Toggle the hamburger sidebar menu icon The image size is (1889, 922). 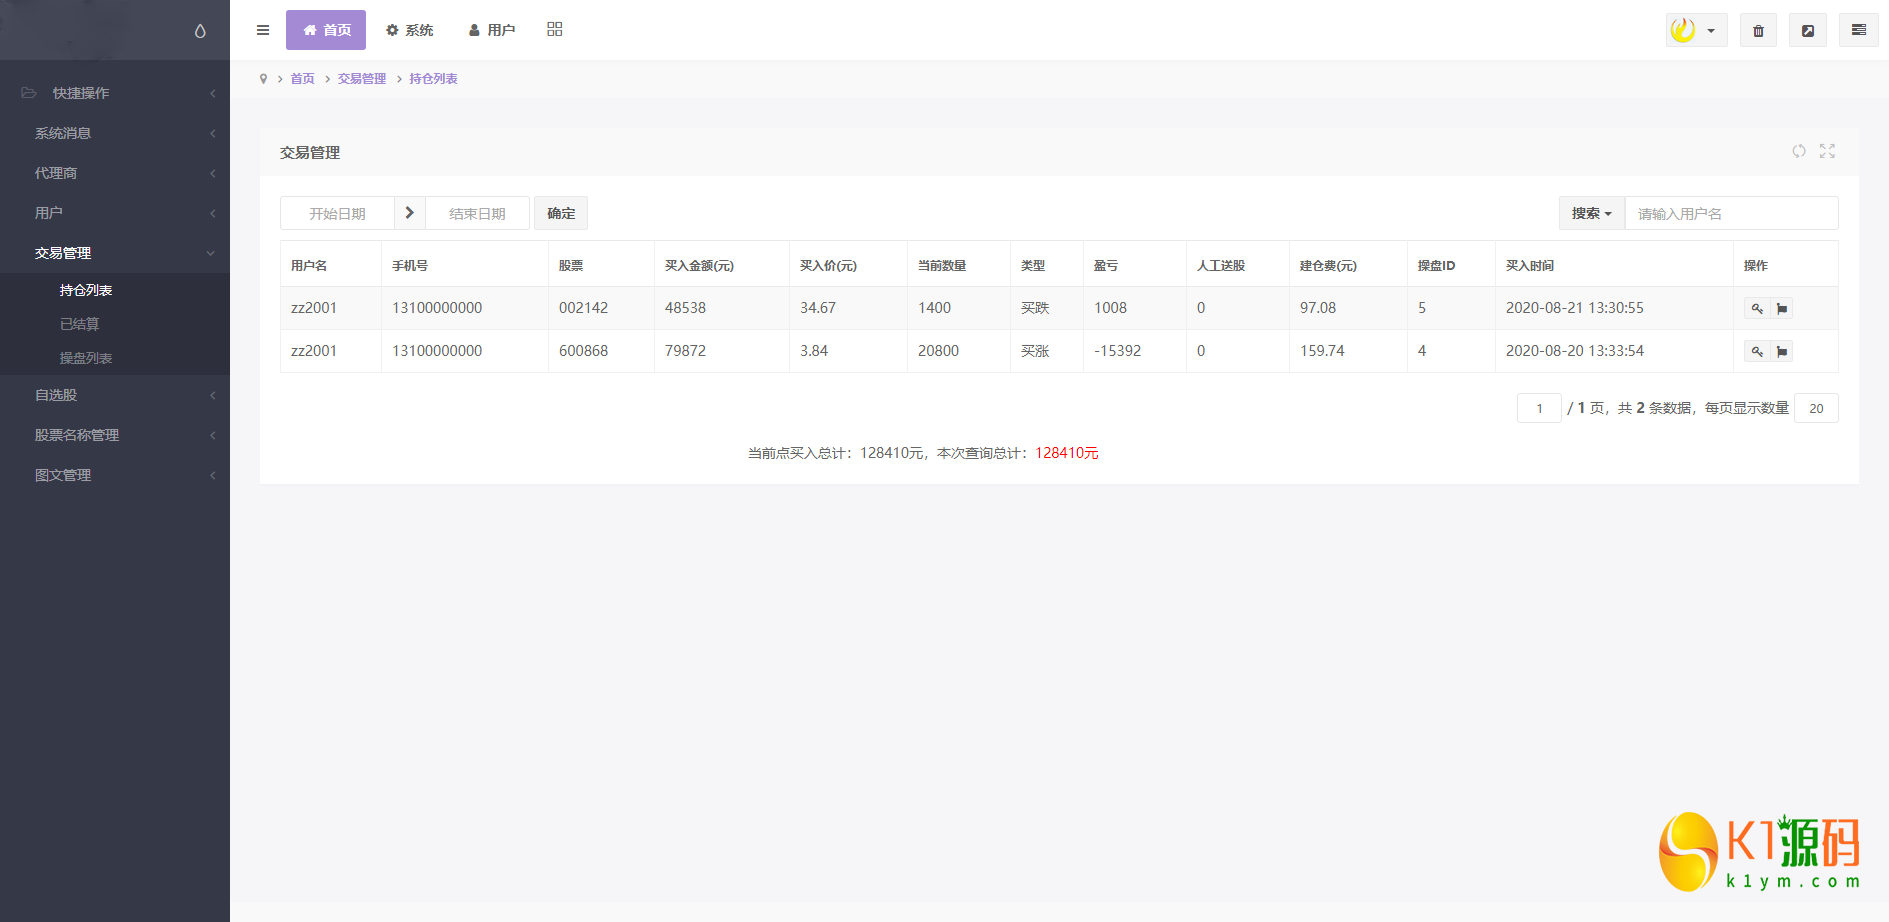click(x=263, y=30)
